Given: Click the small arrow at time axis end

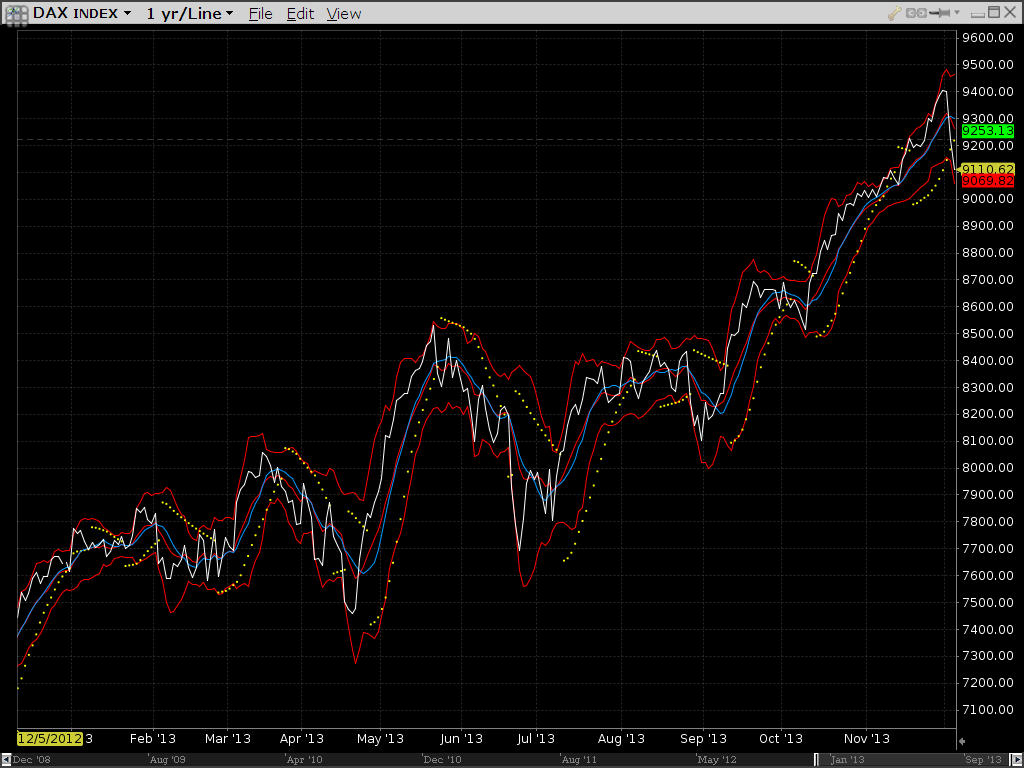Looking at the screenshot, I should pos(961,741).
